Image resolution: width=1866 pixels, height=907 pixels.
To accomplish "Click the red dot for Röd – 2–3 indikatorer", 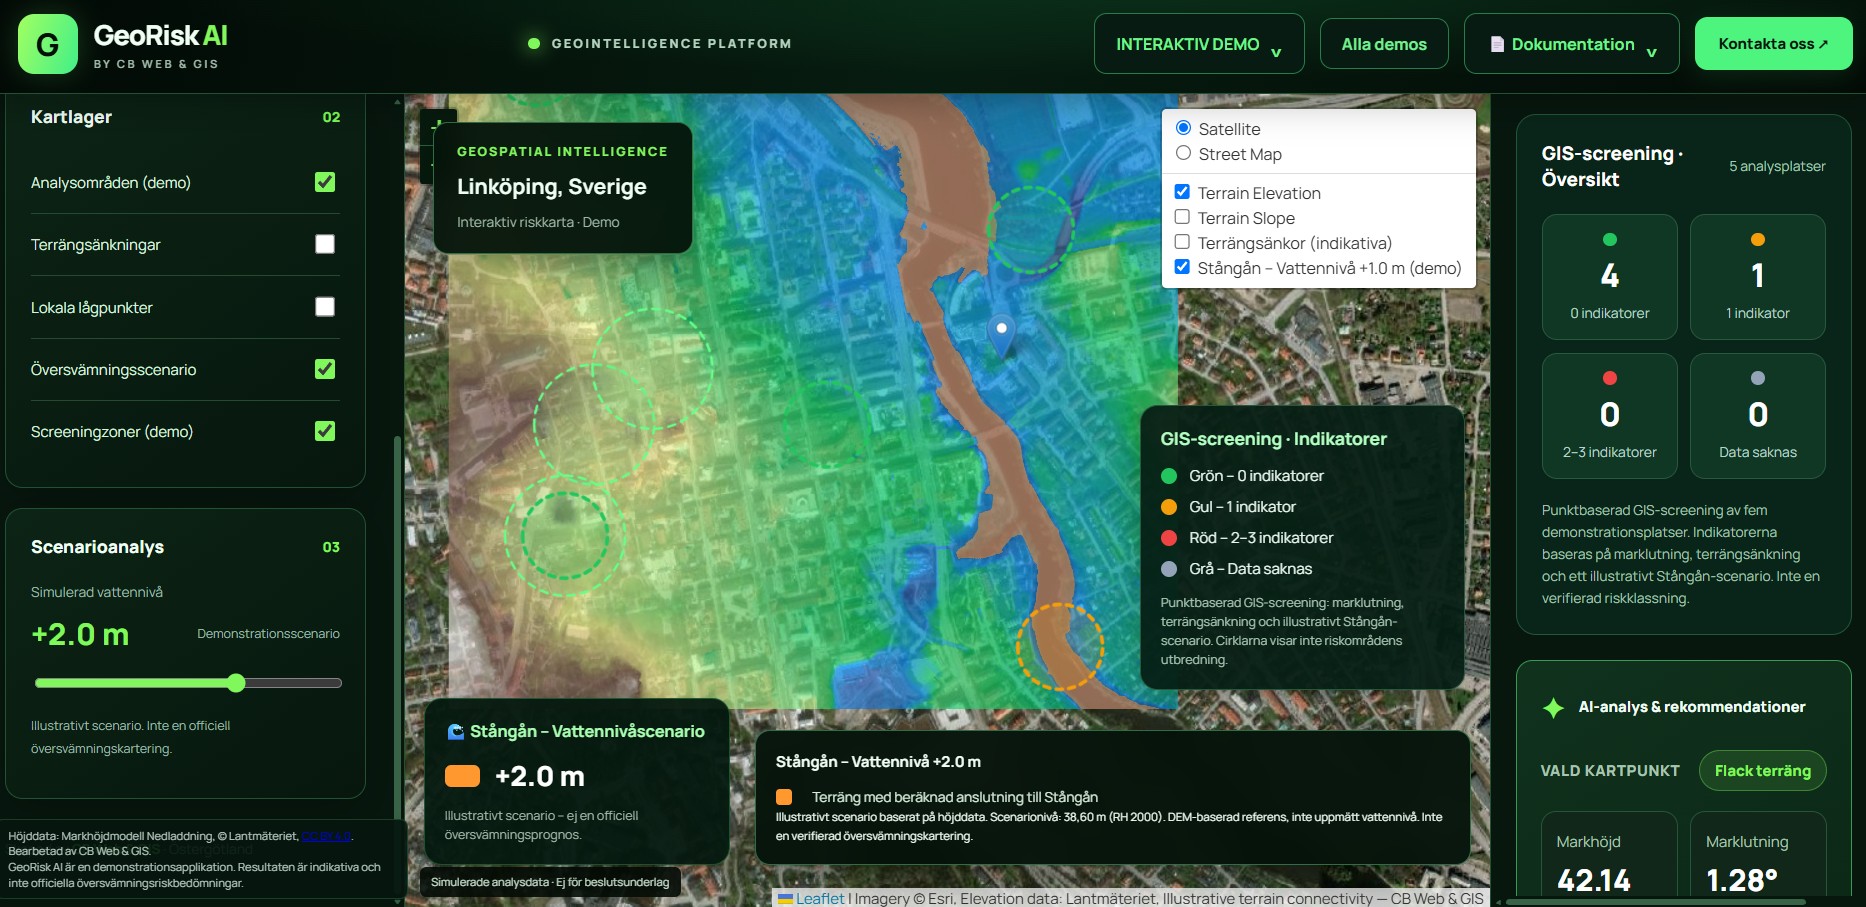I will [1169, 538].
